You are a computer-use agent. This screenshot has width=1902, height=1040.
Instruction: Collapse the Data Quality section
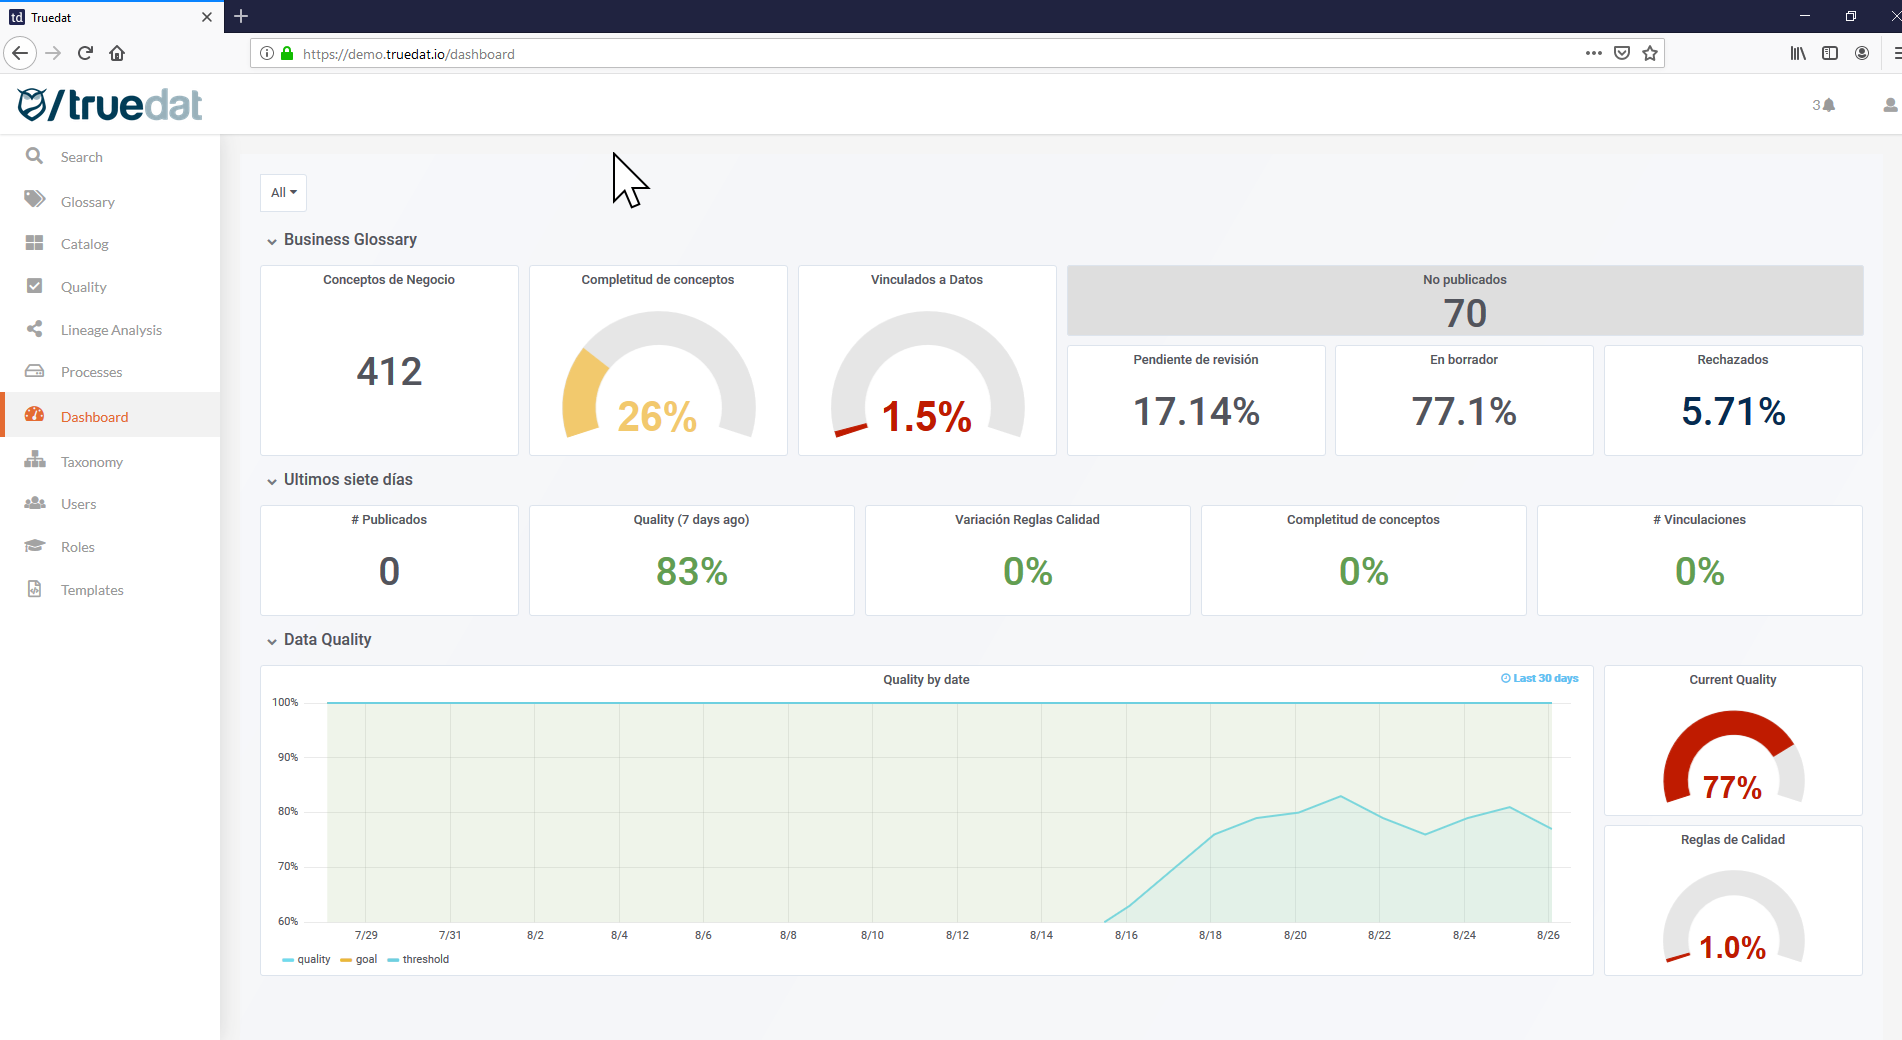click(x=272, y=641)
